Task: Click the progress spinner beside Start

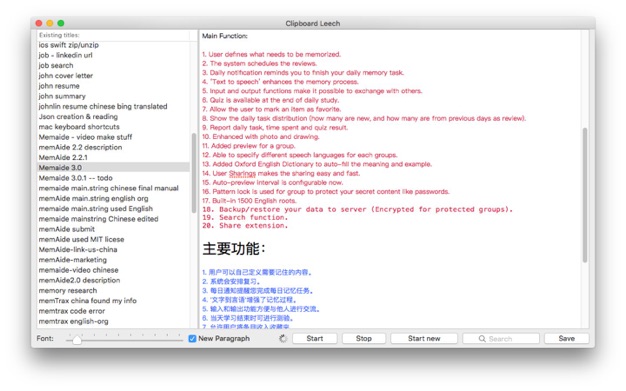Action: click(x=283, y=339)
